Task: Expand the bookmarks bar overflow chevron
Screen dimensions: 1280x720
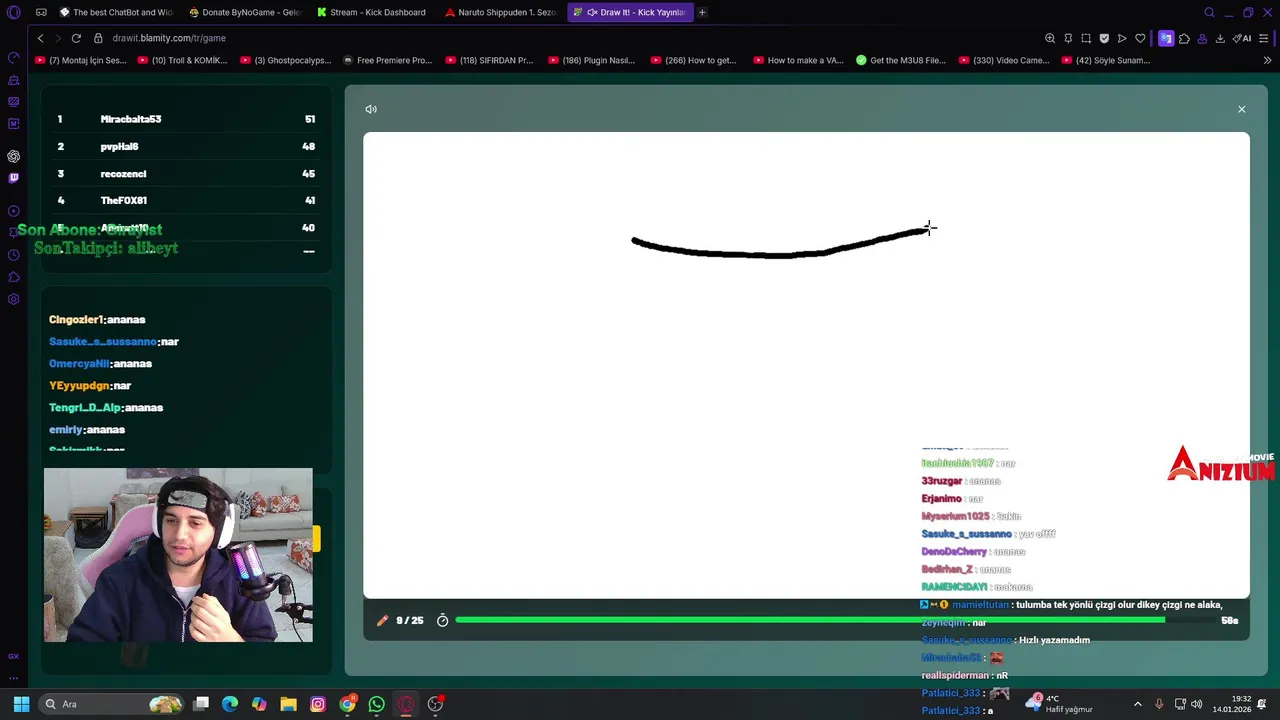Action: point(1268,60)
